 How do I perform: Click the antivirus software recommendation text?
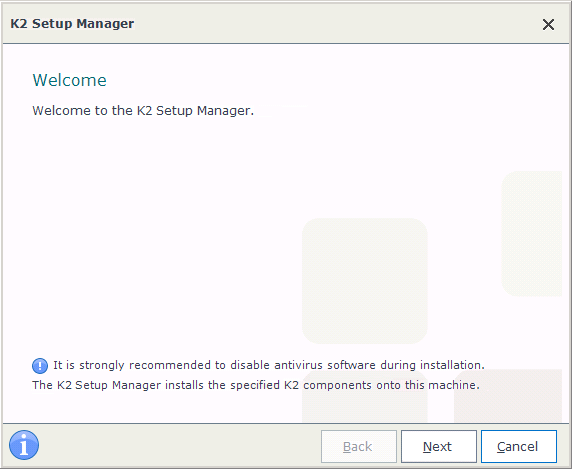(269, 365)
